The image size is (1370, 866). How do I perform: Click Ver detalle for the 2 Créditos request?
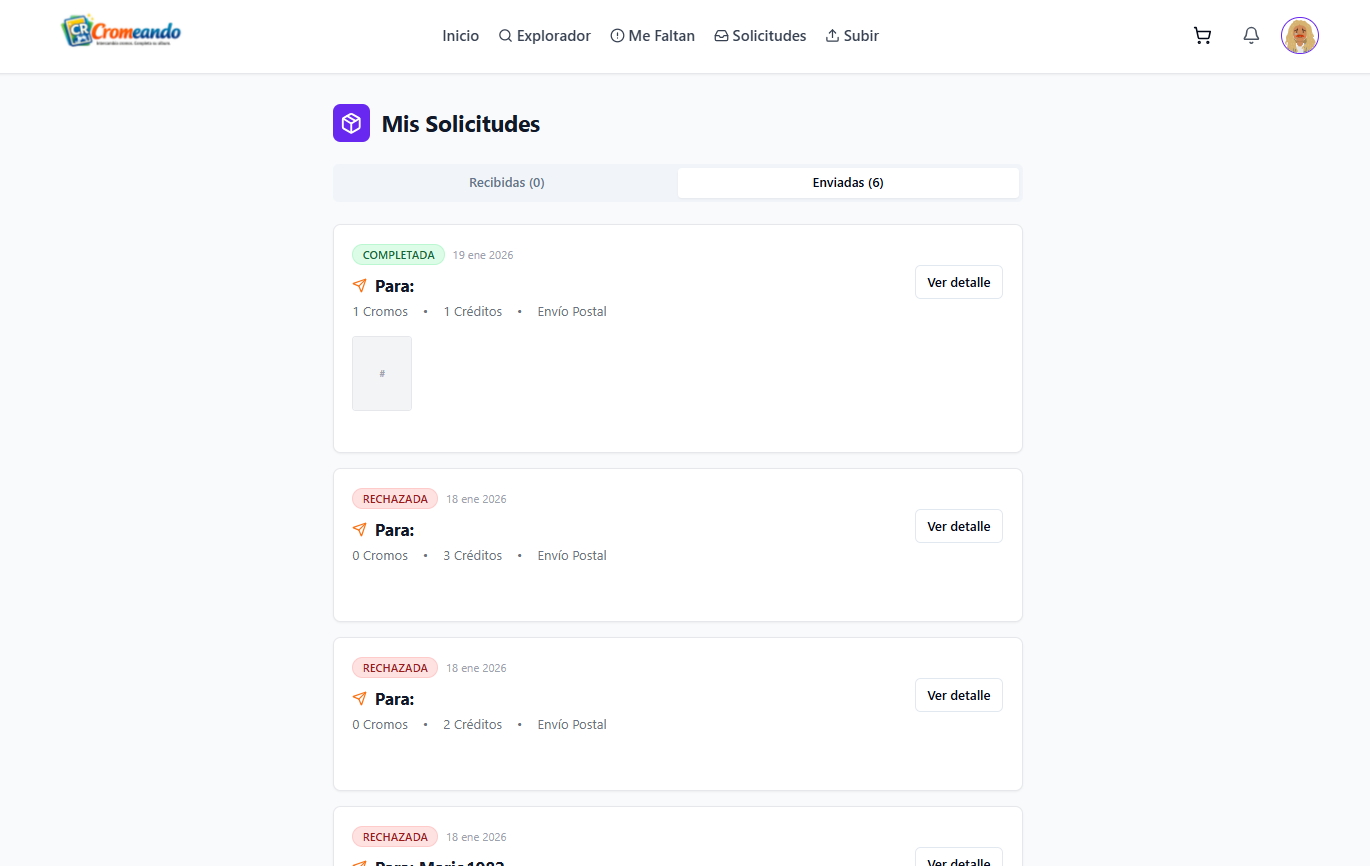coord(958,695)
